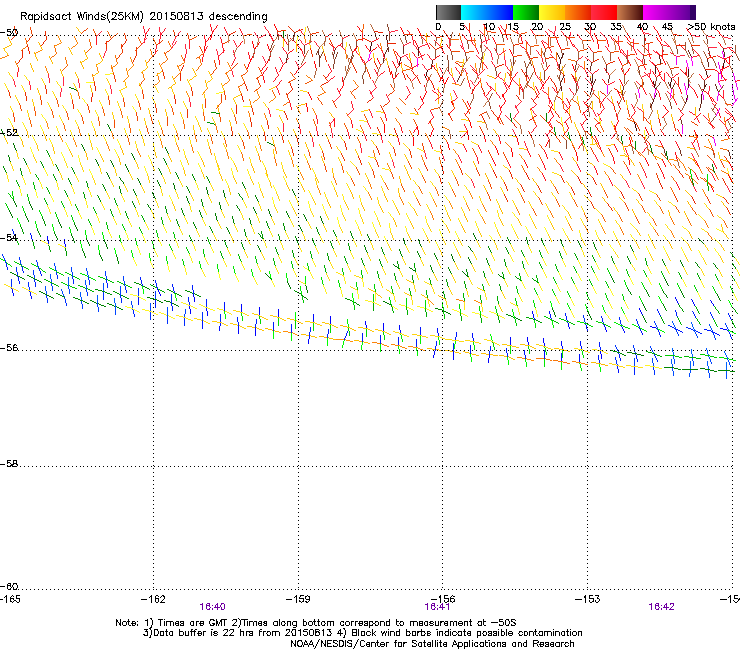Click the -50 latitude label

point(9,33)
